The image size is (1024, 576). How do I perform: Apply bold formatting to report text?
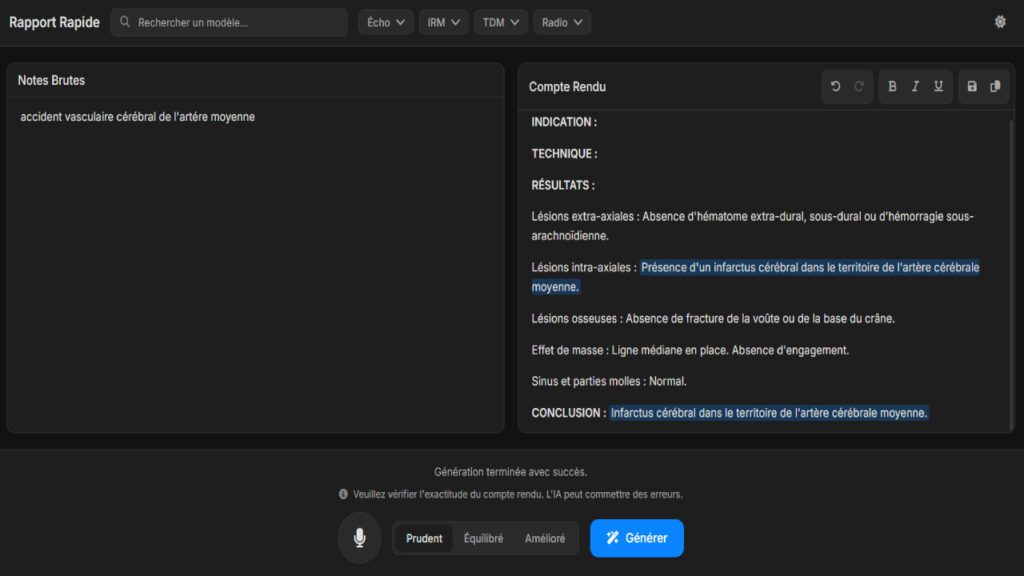click(892, 87)
